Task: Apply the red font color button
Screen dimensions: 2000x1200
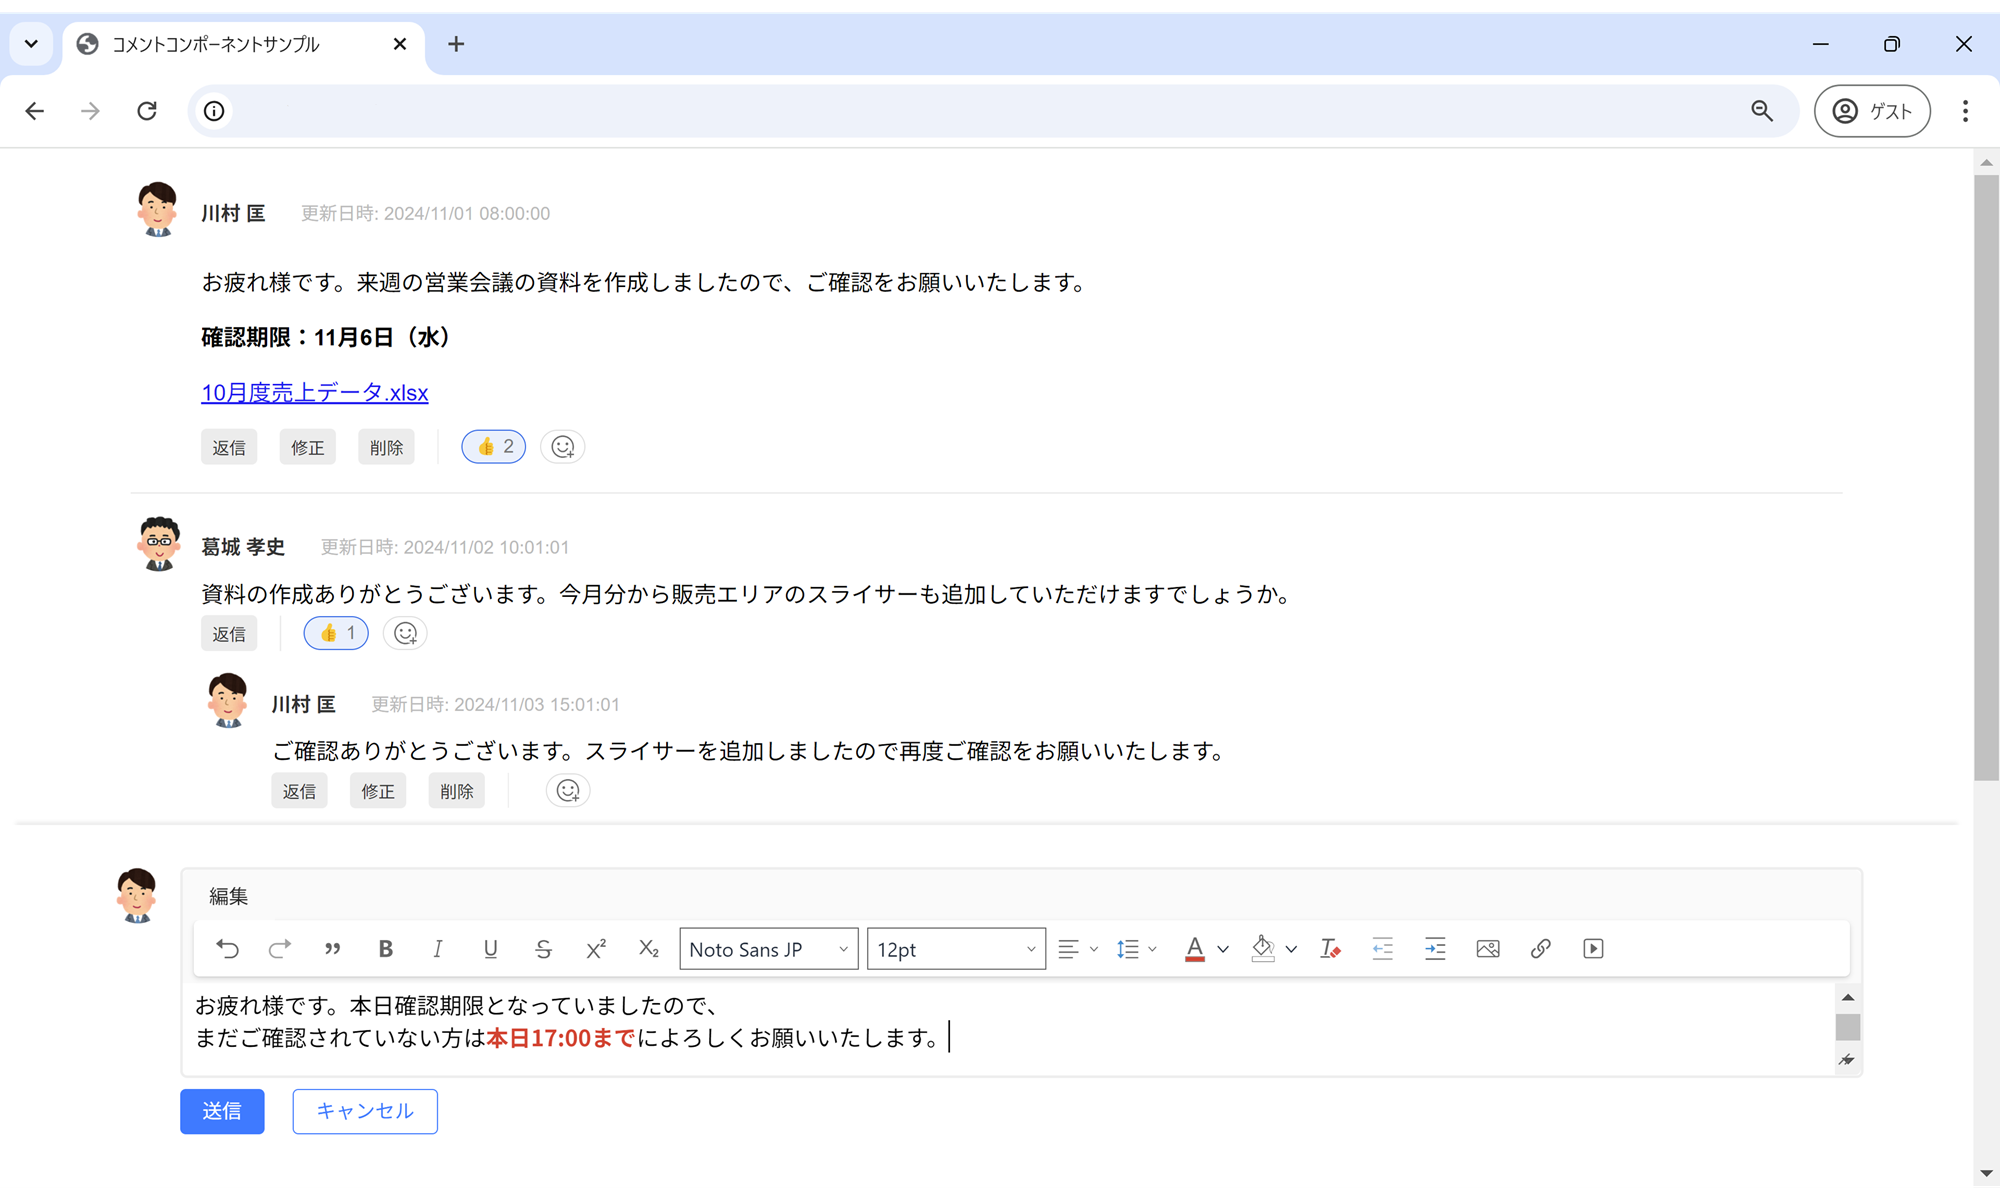Action: pos(1195,949)
